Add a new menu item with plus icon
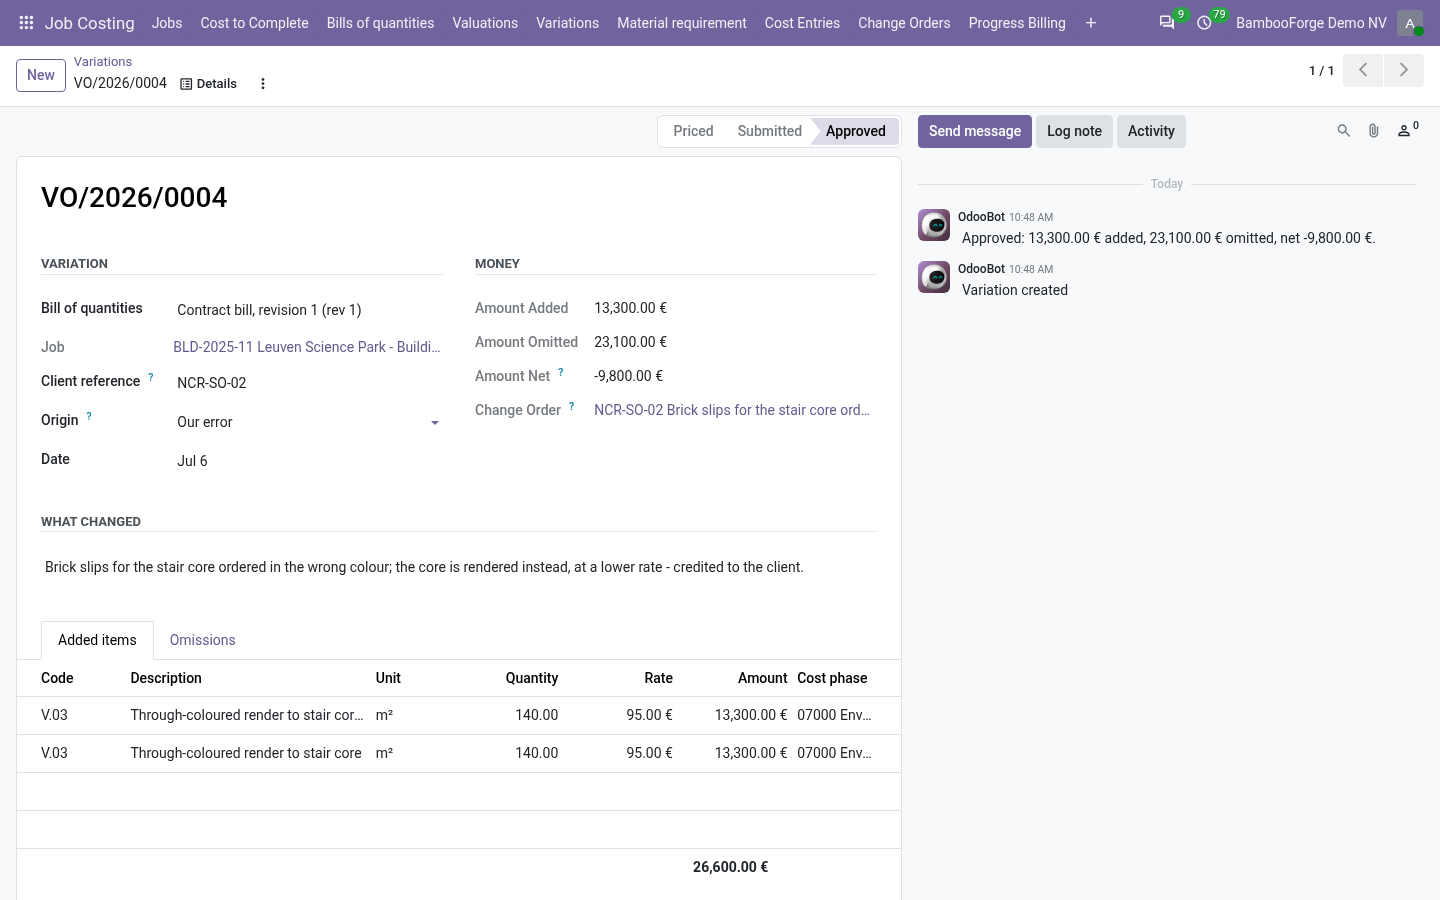The height and width of the screenshot is (900, 1440). [1091, 23]
